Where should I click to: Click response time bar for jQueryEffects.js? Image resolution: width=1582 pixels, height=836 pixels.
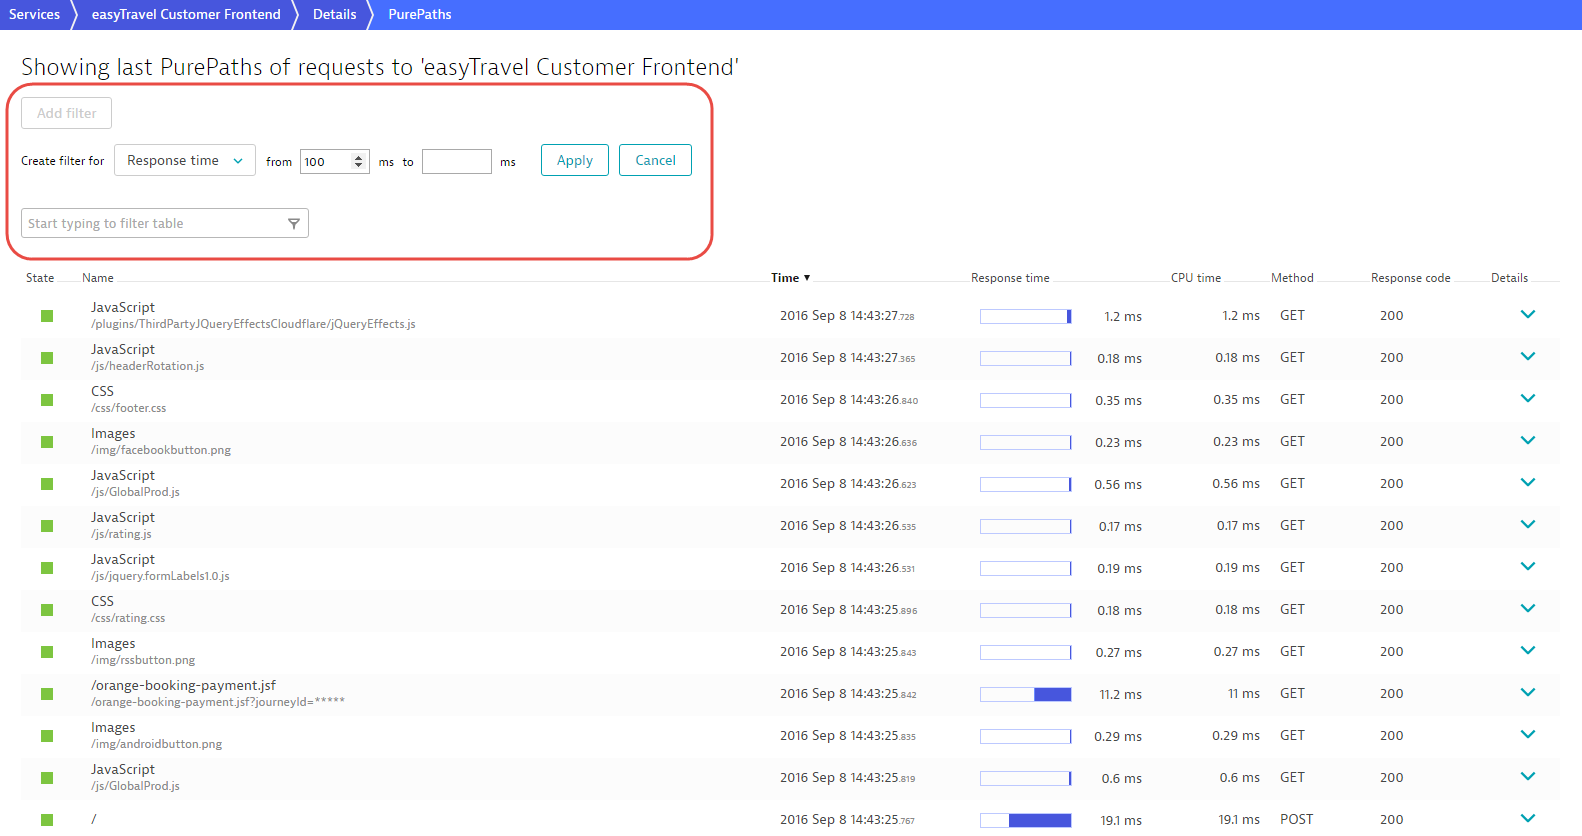tap(1026, 316)
